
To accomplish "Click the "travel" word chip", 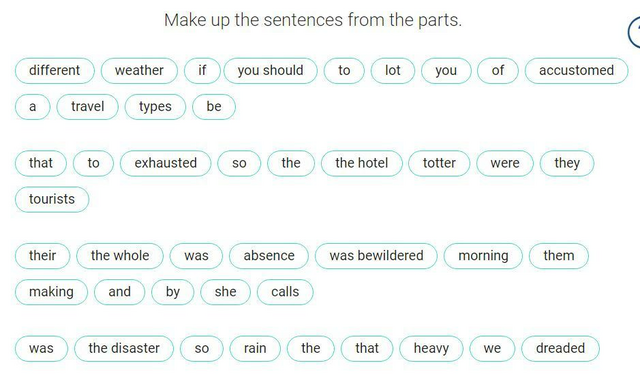I will (x=87, y=107).
